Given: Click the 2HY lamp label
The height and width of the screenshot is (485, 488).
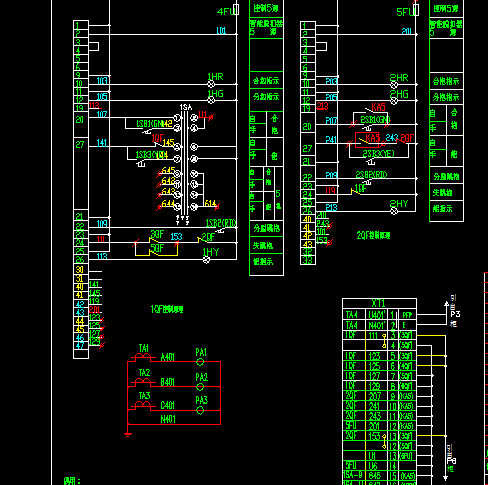Looking at the screenshot, I should pos(399,204).
